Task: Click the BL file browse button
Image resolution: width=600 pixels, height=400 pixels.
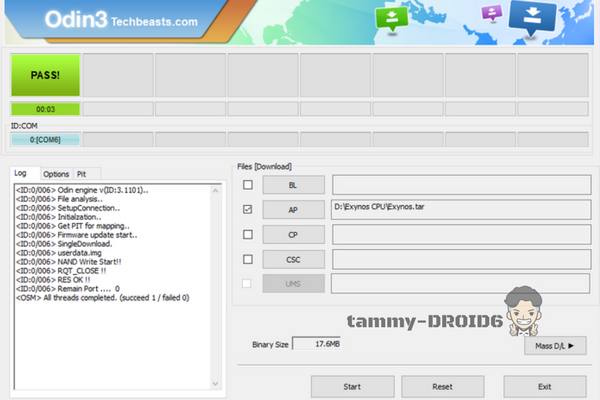Action: (x=293, y=185)
